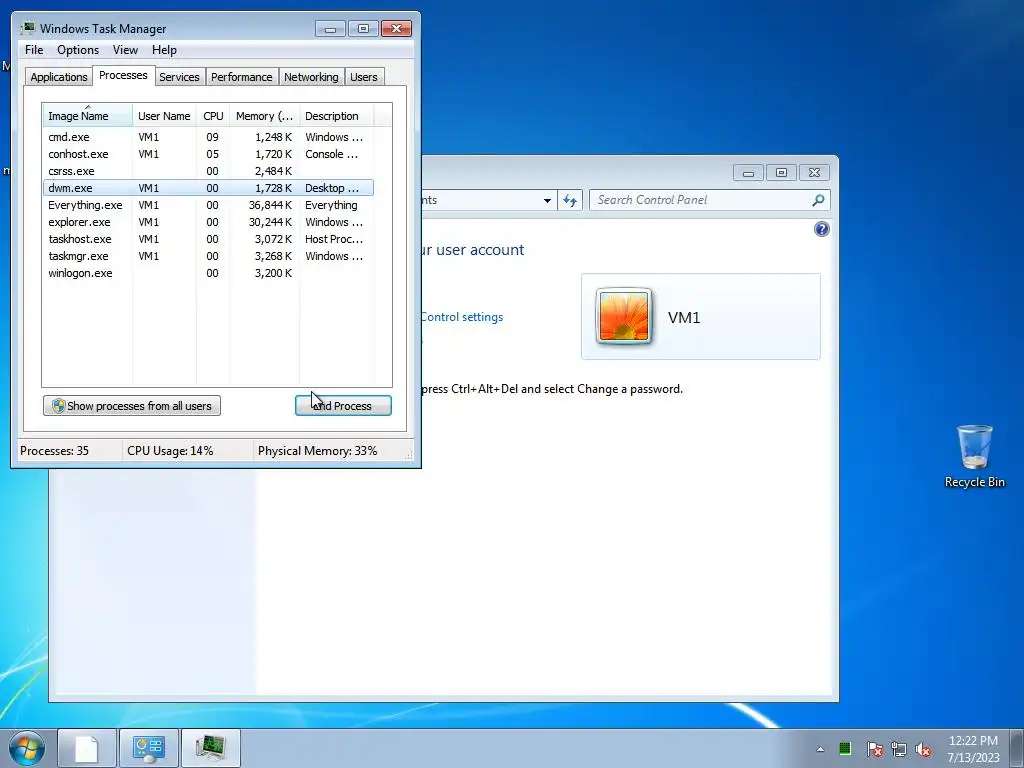
Task: Select the taskmgr.exe process
Action: pos(208,256)
